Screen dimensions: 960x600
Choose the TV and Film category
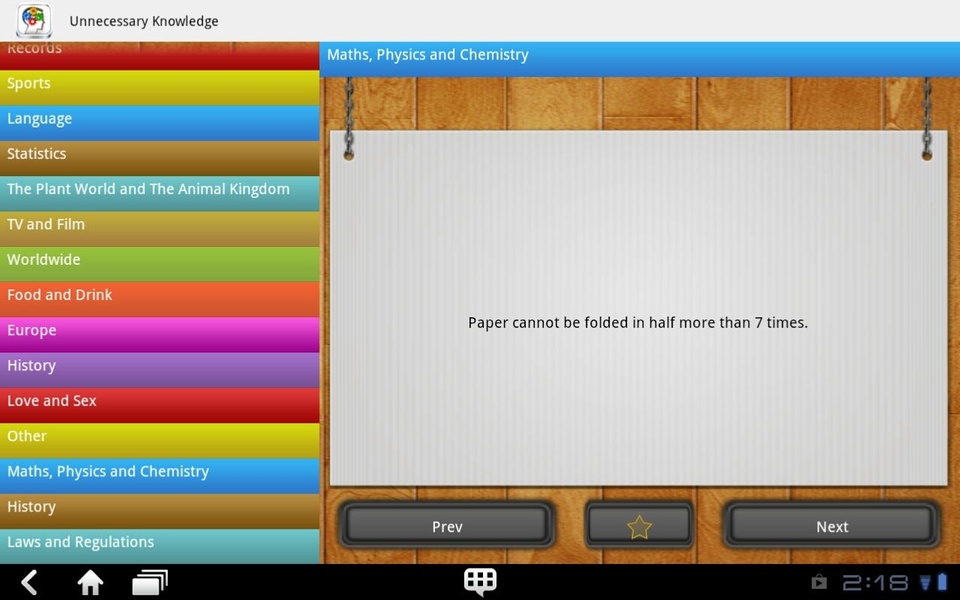(160, 229)
